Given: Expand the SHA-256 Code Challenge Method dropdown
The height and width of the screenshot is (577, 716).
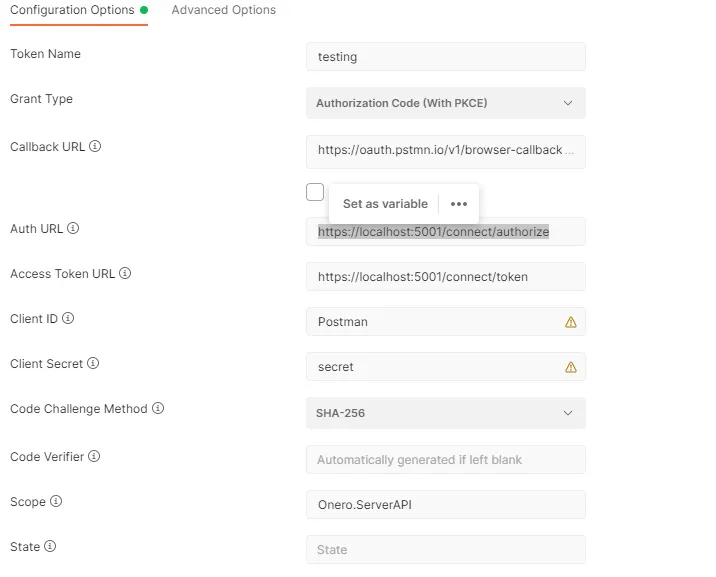Looking at the screenshot, I should pos(445,413).
